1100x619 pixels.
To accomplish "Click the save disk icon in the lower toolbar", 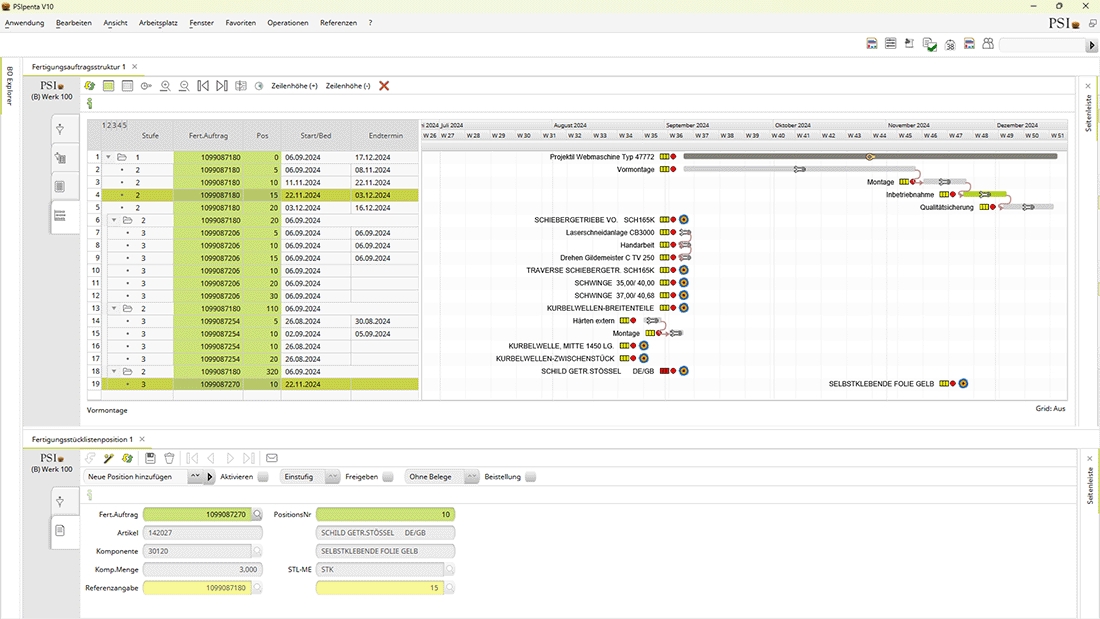I will [x=150, y=458].
